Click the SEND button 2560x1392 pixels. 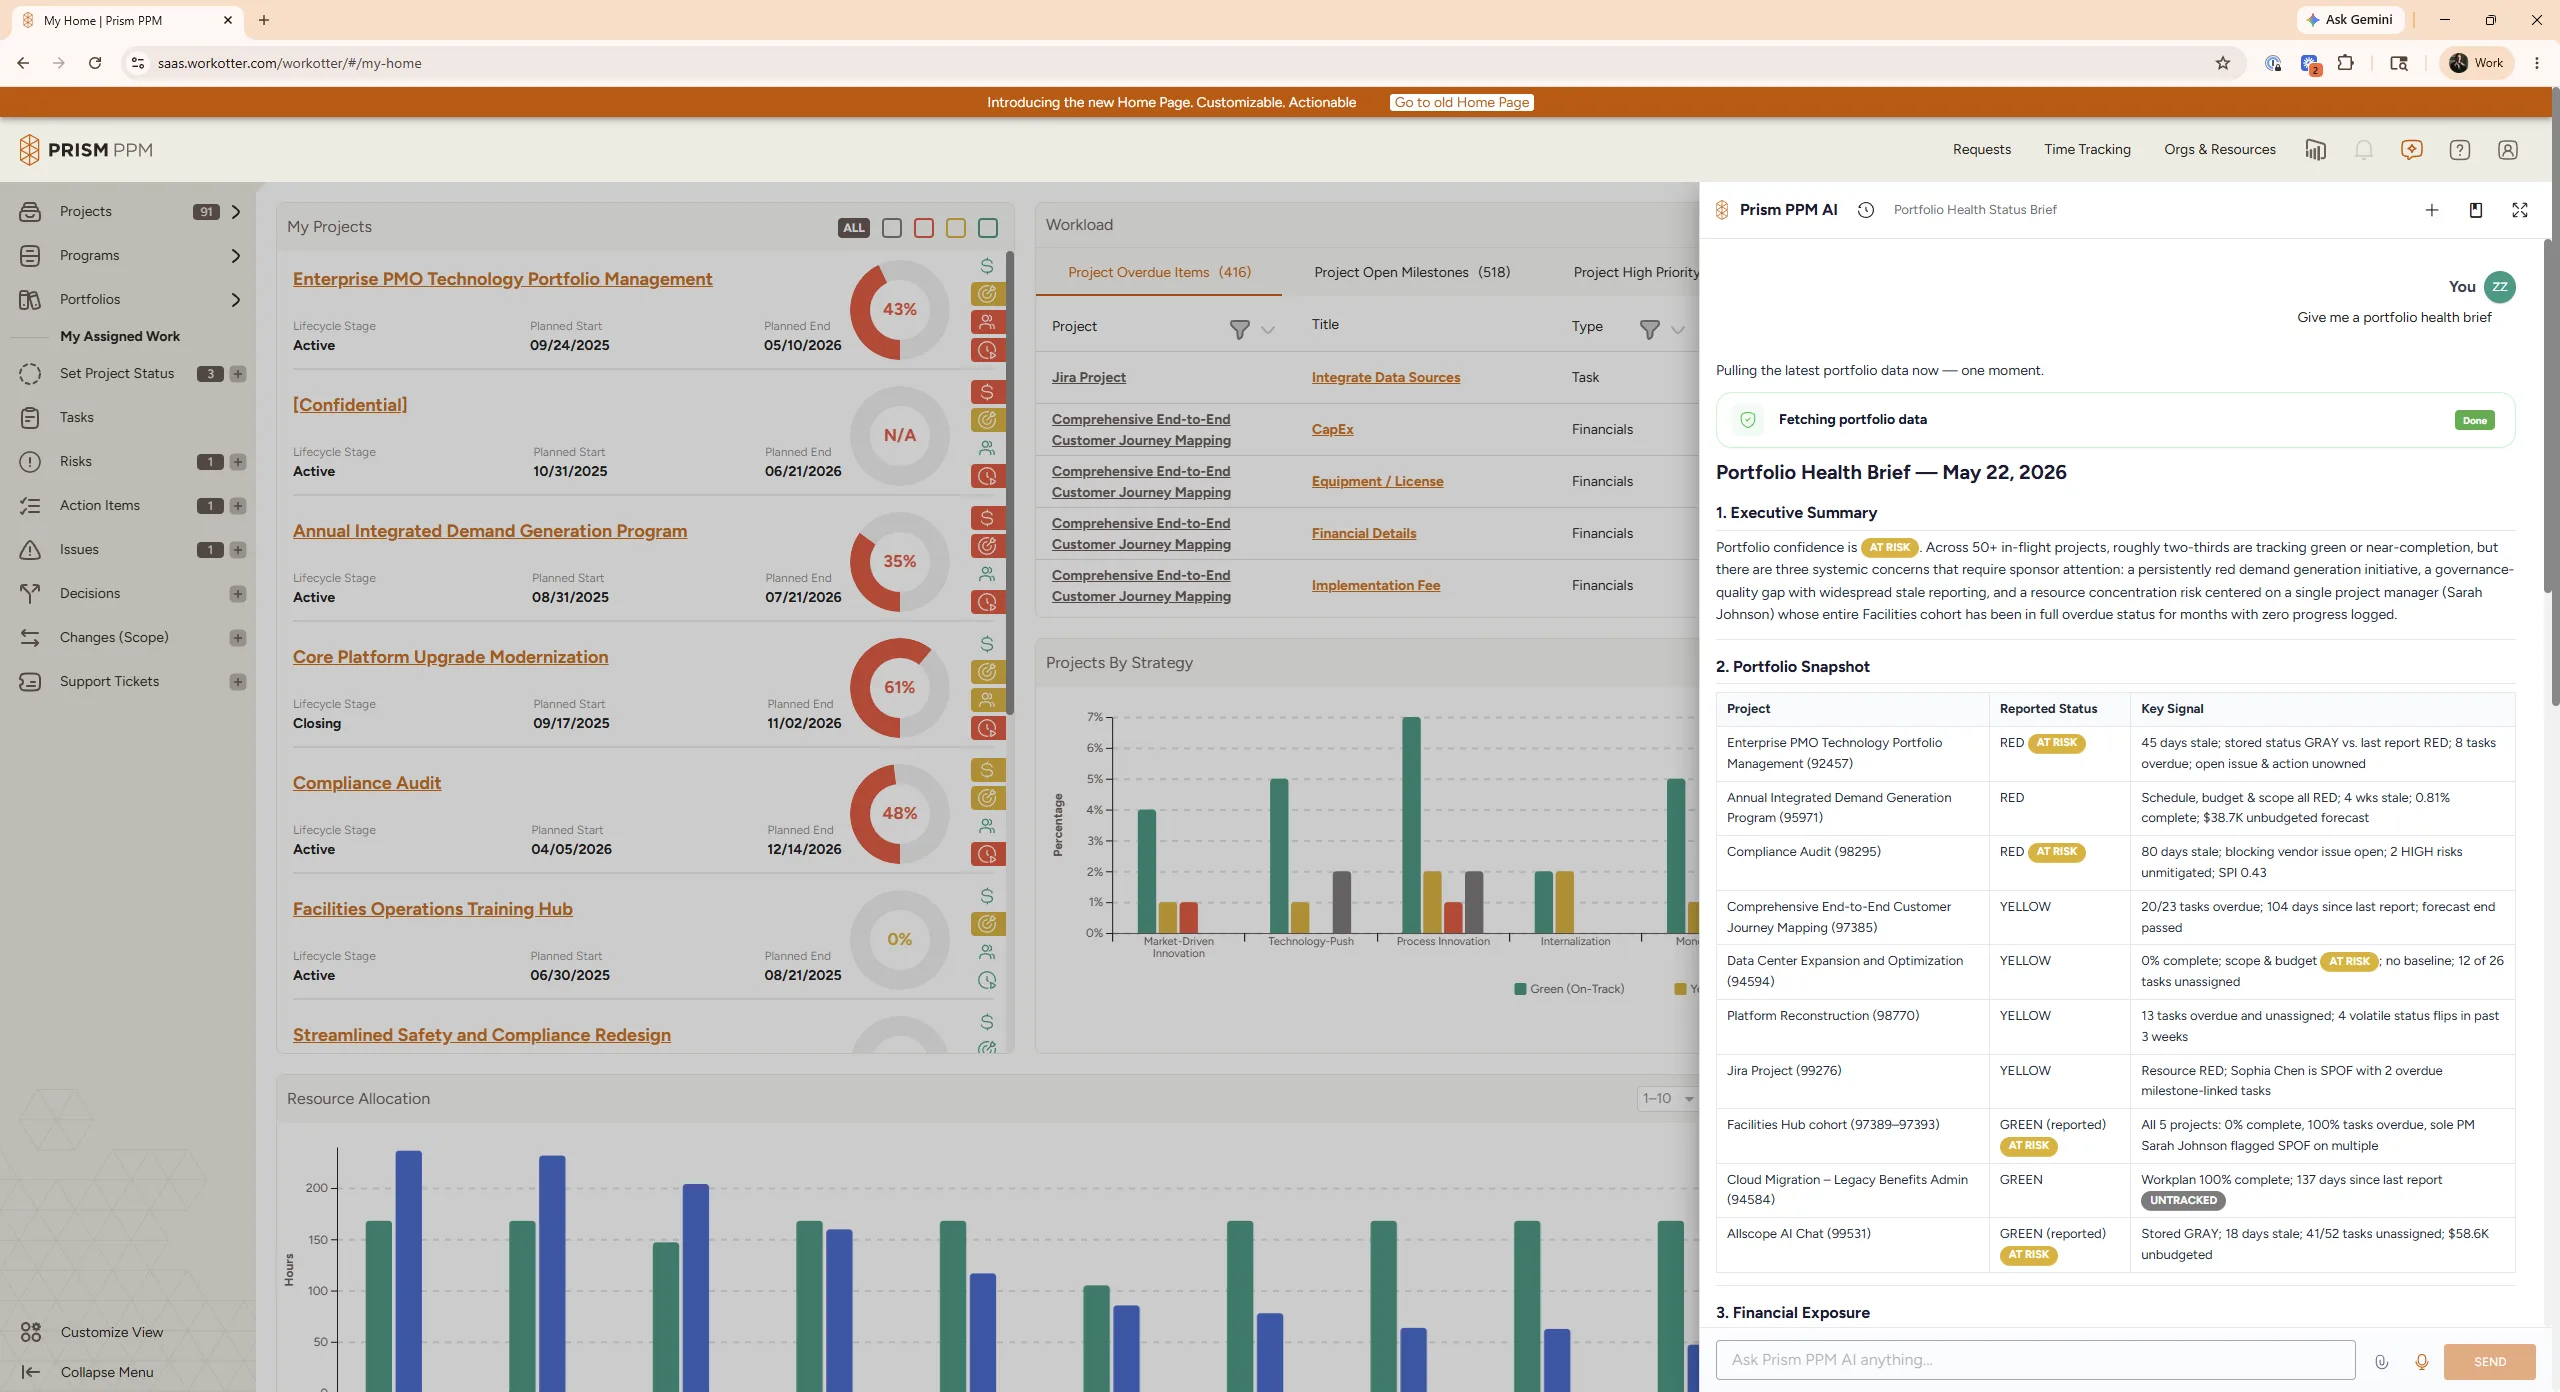pos(2489,1362)
